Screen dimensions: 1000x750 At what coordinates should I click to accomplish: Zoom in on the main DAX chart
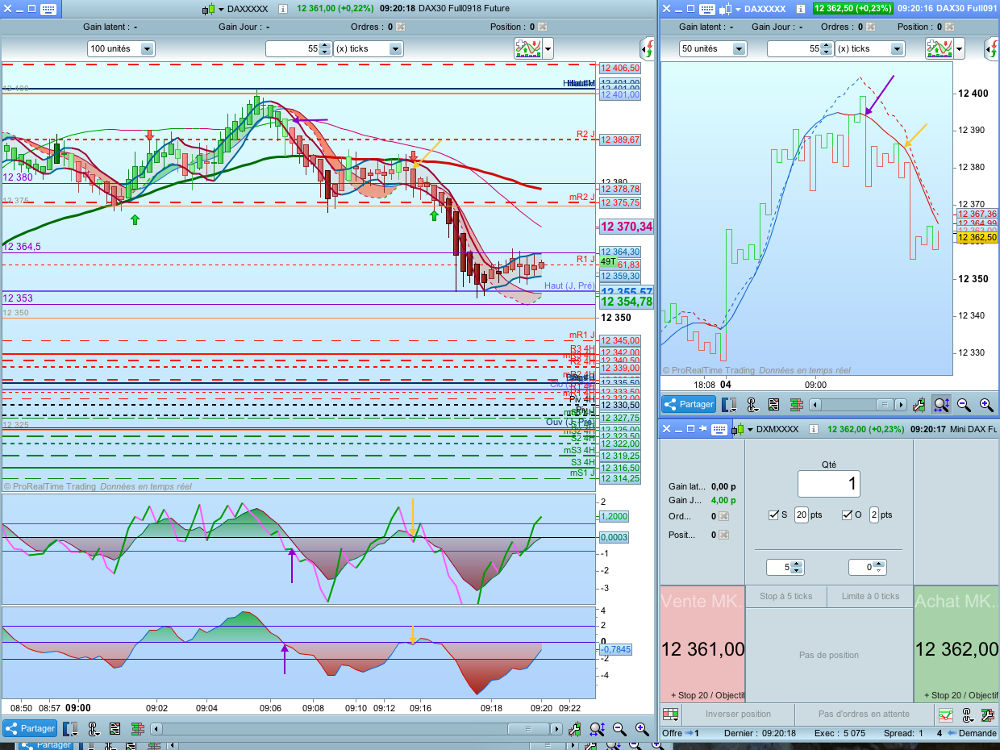(x=642, y=728)
